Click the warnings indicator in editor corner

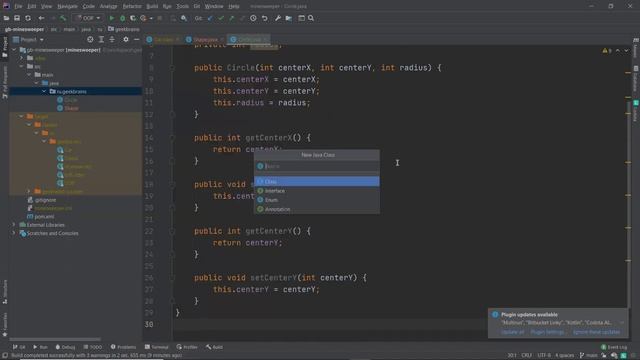pos(607,51)
